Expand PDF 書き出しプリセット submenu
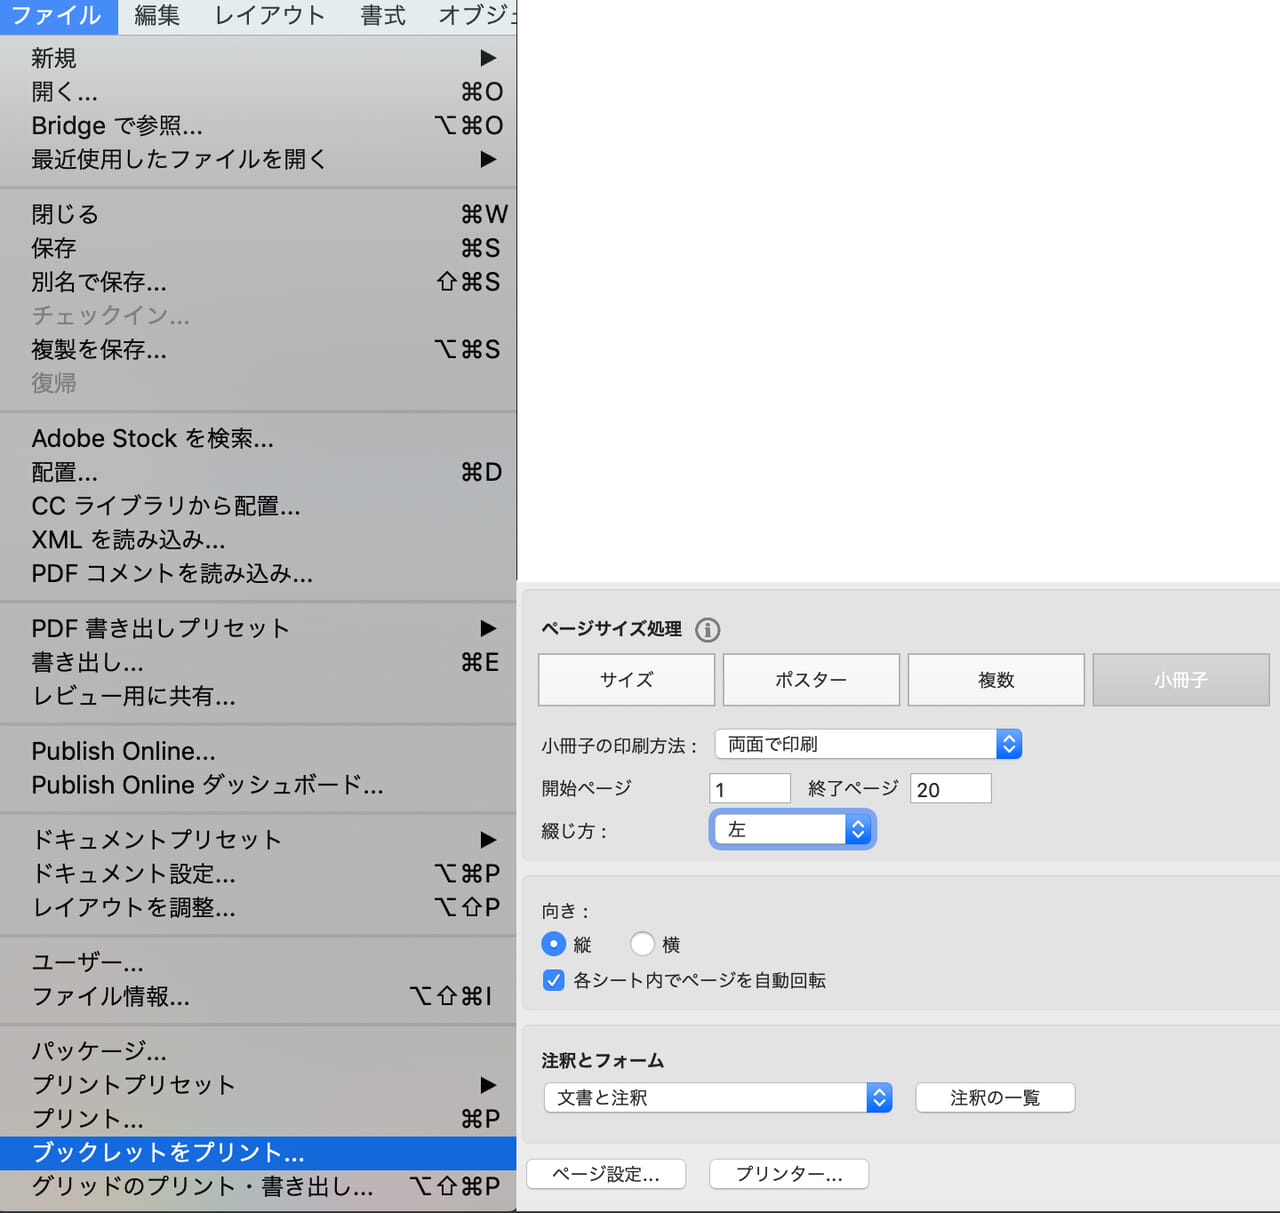The width and height of the screenshot is (1280, 1213). (x=258, y=628)
